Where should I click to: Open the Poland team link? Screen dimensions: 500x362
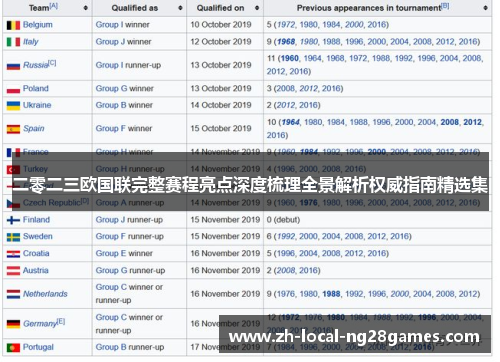(x=36, y=88)
